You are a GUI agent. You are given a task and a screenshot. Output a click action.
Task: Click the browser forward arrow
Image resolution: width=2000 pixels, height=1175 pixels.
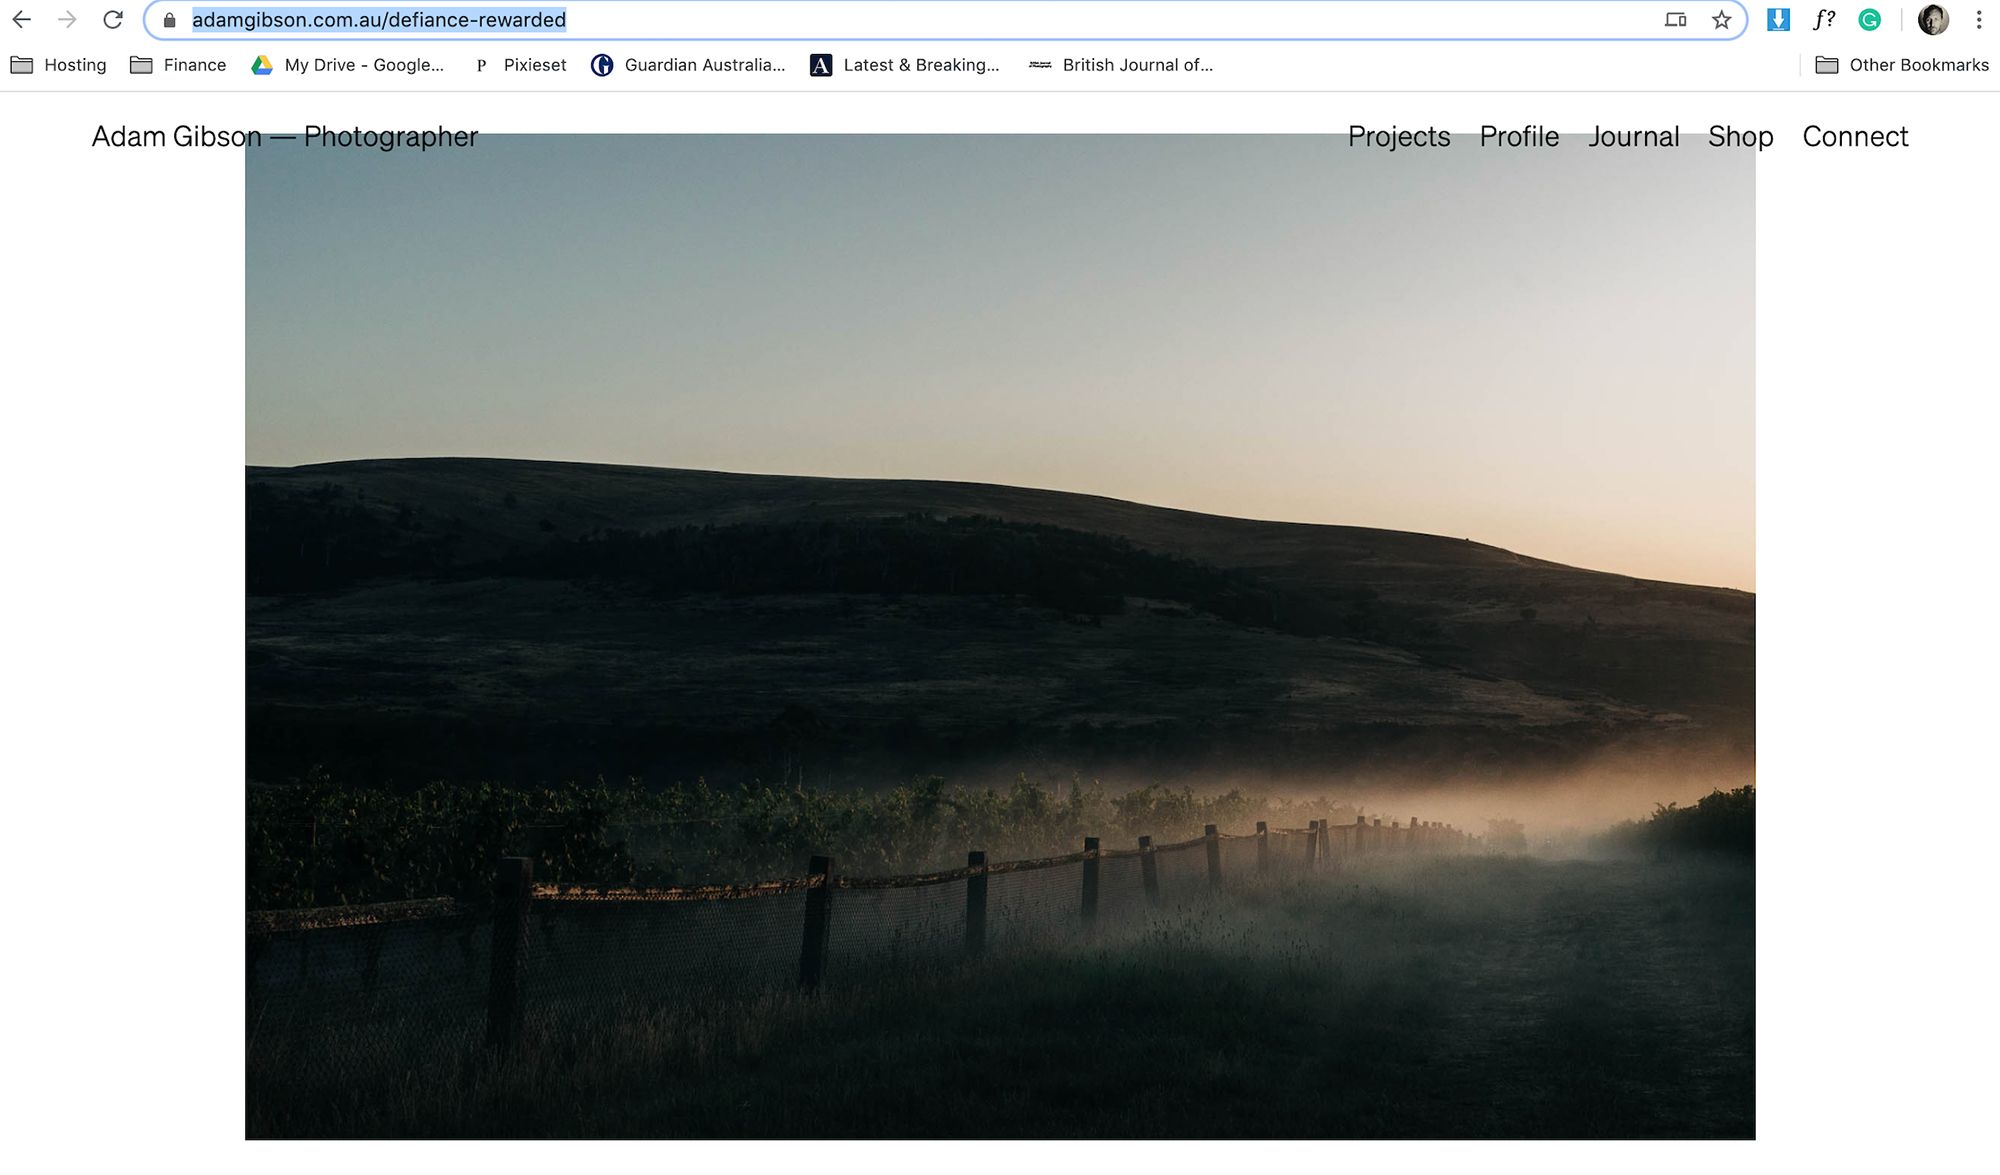[x=67, y=20]
